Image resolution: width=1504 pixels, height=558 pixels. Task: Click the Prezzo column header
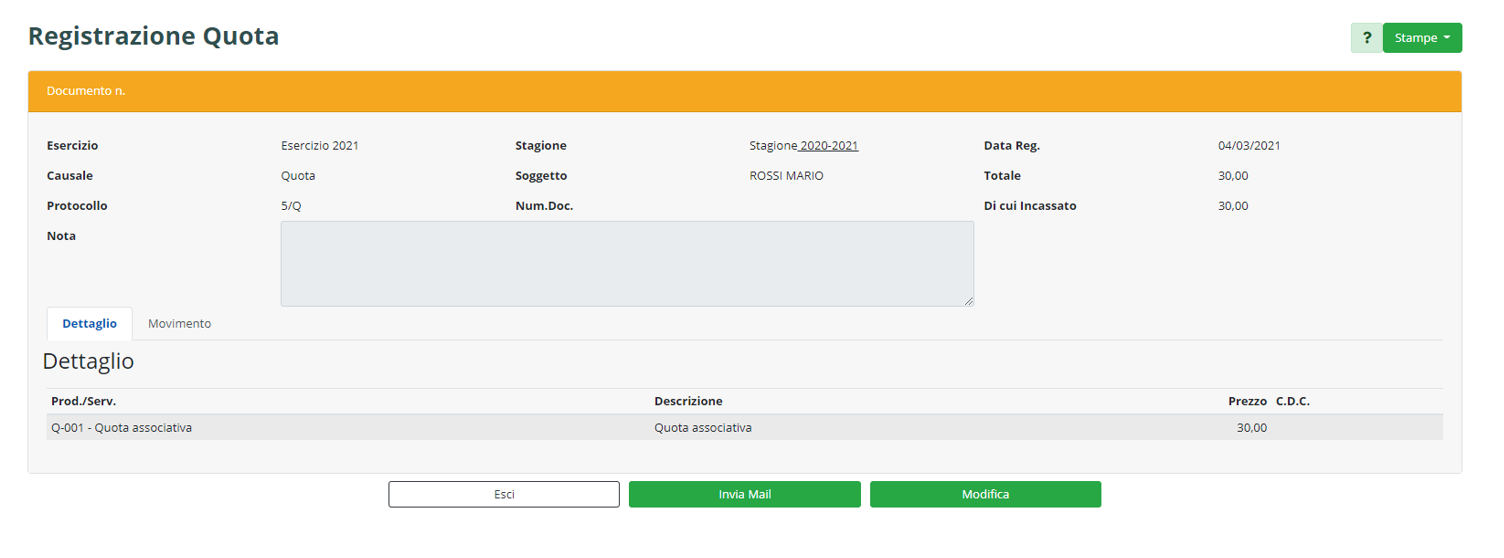(x=1247, y=401)
